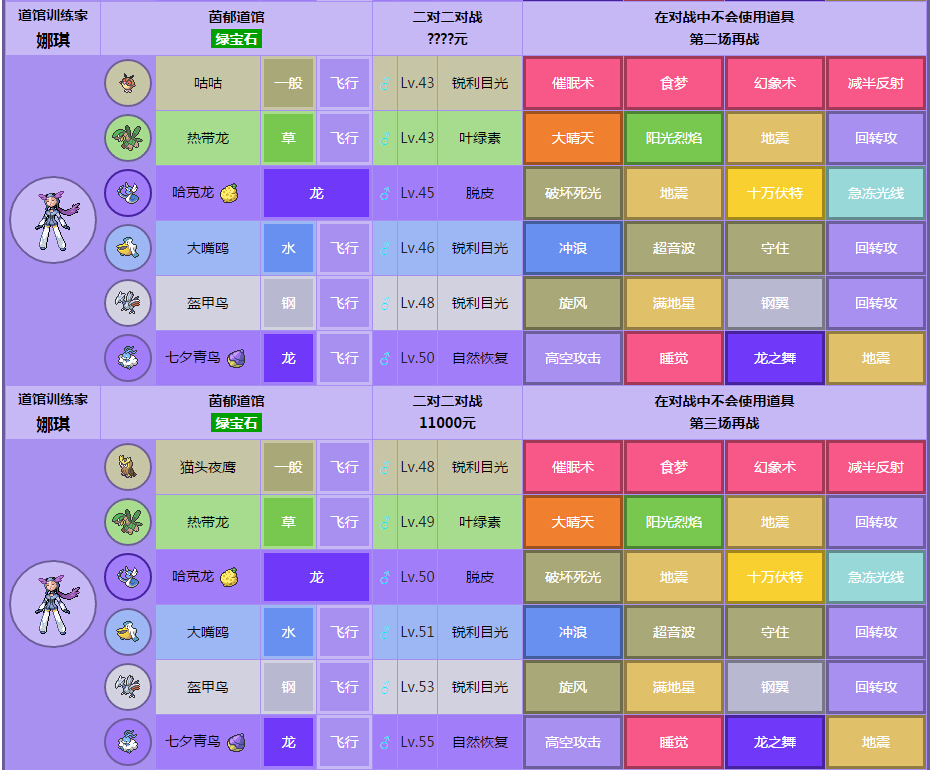
Task: Click the sprite of Lv.53 盔甲鸟
Action: [128, 686]
